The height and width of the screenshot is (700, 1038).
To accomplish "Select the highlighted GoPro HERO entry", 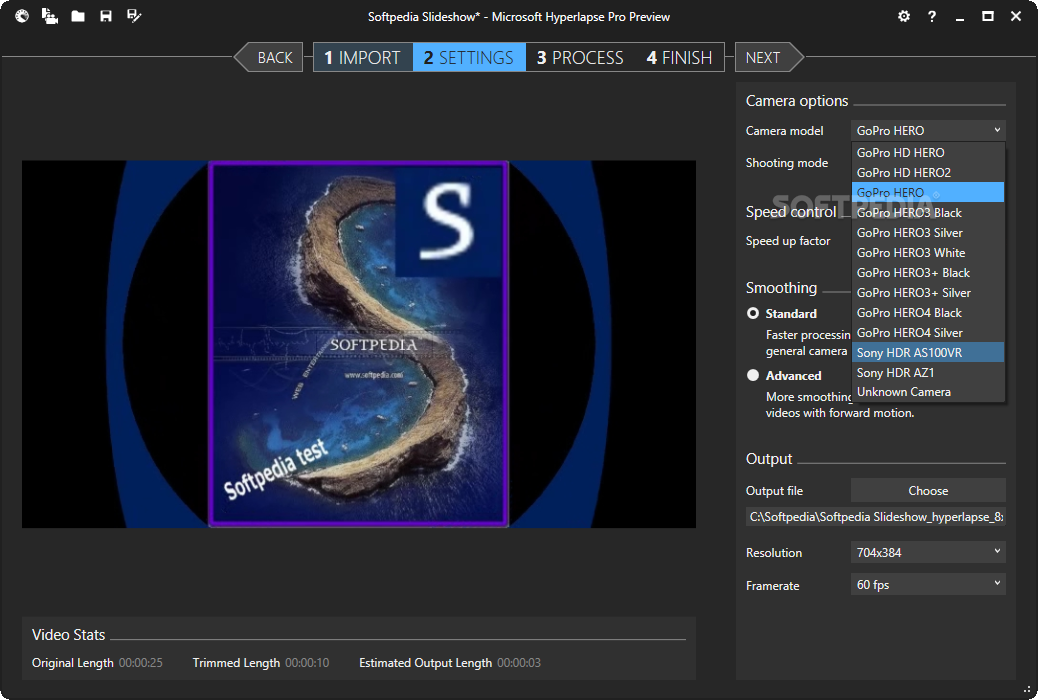I will [928, 192].
